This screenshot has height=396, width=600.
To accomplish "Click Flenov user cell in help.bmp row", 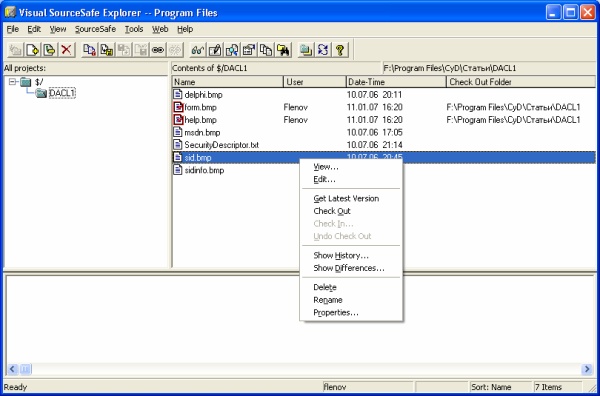I will click(x=295, y=120).
